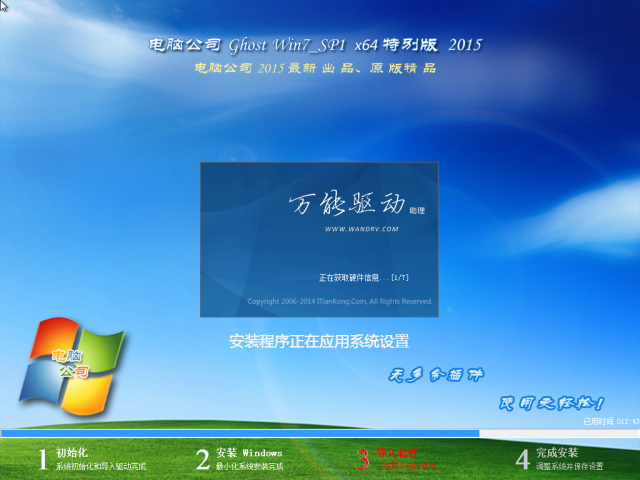640x480 pixels.
Task: Select the large numeral 4 step marker
Action: point(522,459)
